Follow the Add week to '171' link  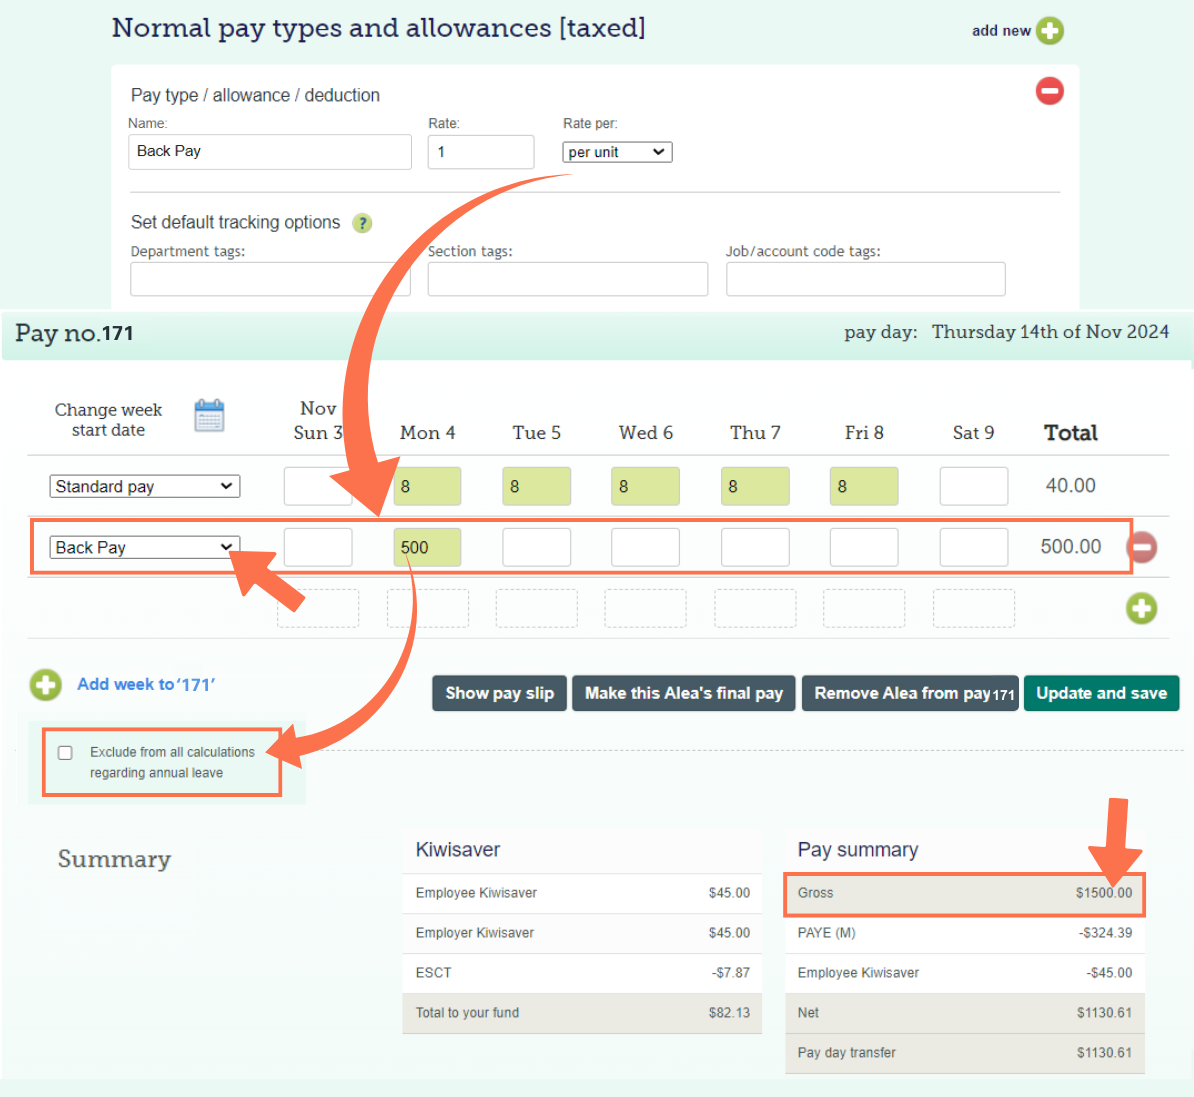coord(145,684)
